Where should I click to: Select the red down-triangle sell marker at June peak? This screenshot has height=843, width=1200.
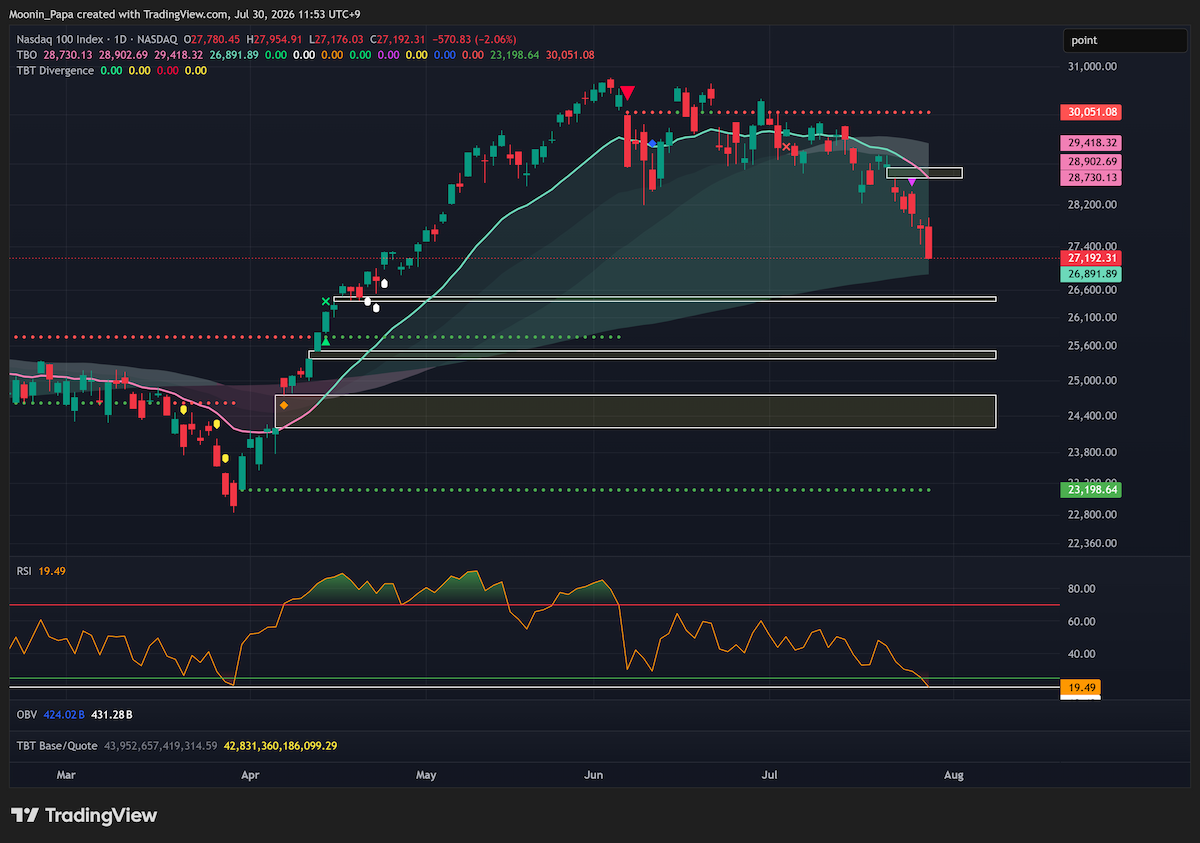[x=627, y=94]
